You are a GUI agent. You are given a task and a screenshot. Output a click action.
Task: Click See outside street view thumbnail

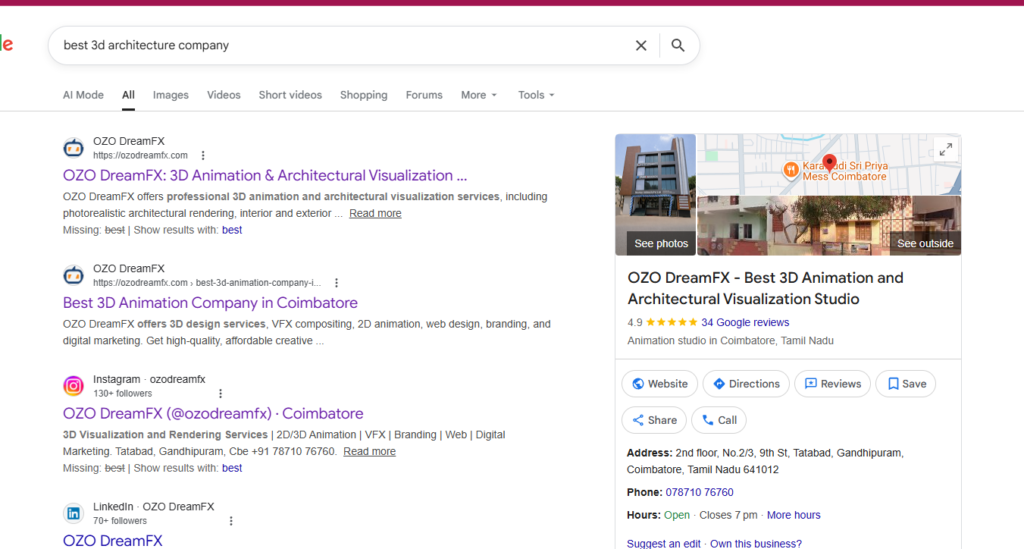tap(829, 225)
